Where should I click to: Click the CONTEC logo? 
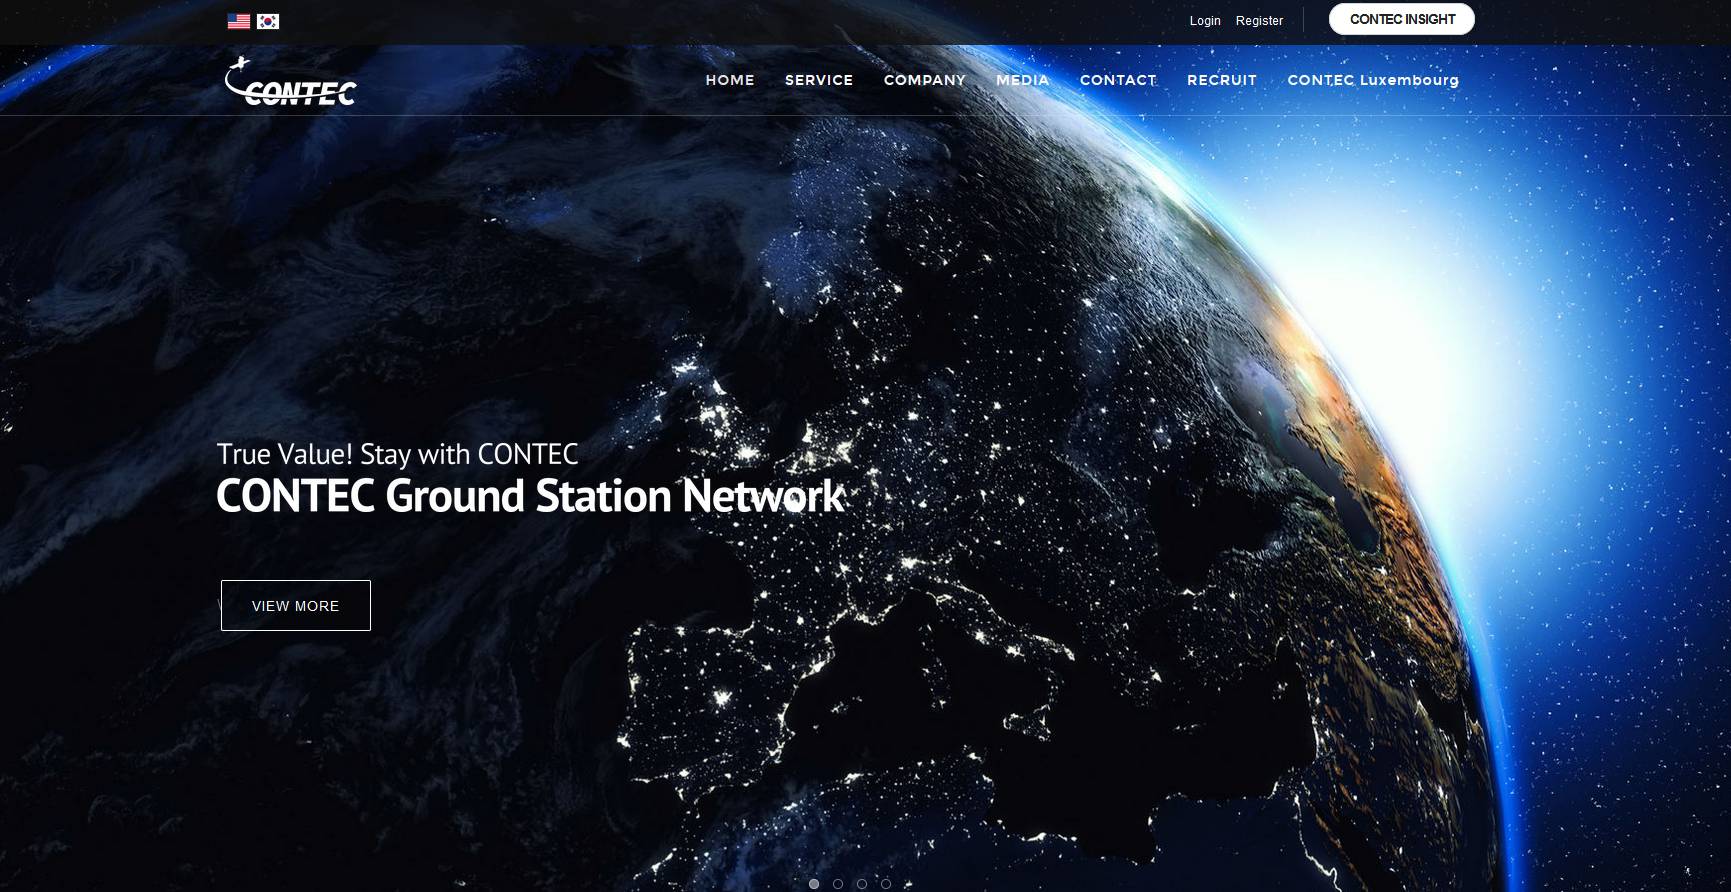pyautogui.click(x=291, y=81)
